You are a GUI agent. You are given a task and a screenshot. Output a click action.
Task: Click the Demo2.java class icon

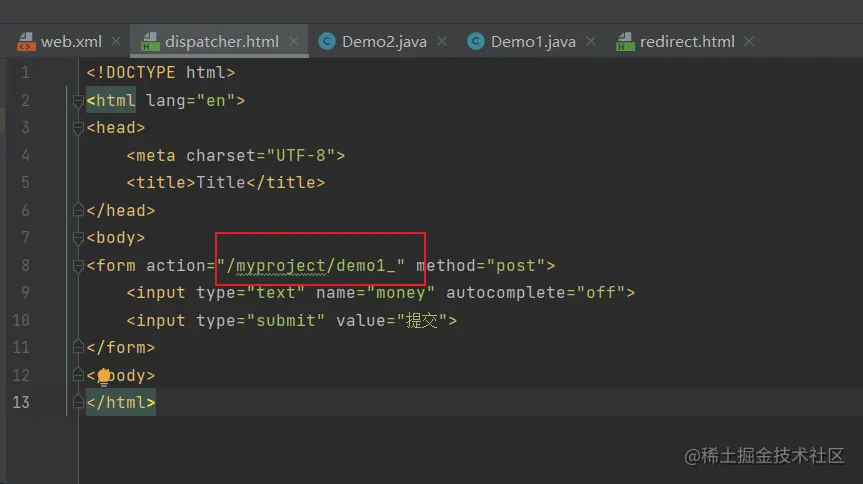click(x=327, y=41)
